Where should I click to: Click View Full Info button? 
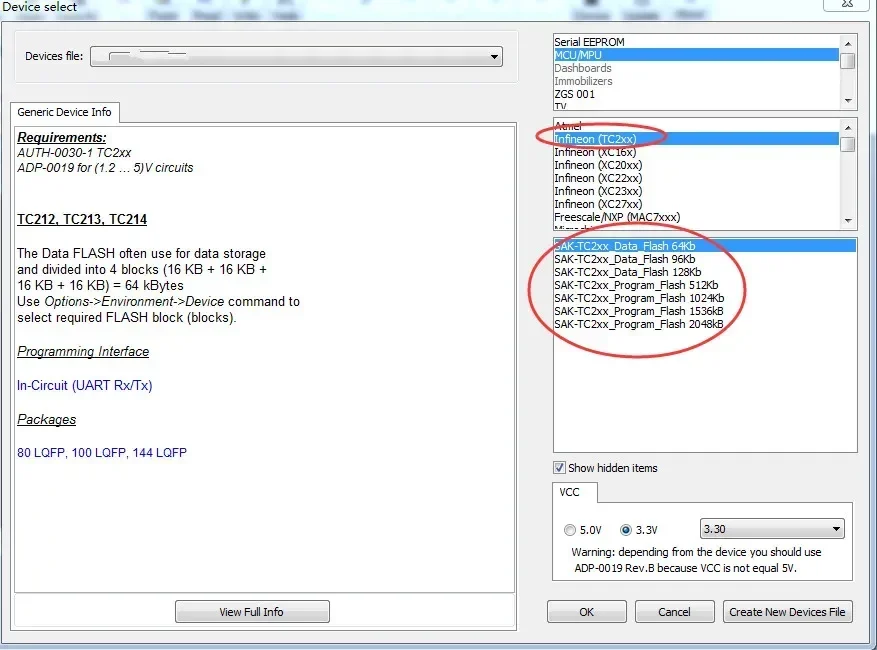pos(252,612)
